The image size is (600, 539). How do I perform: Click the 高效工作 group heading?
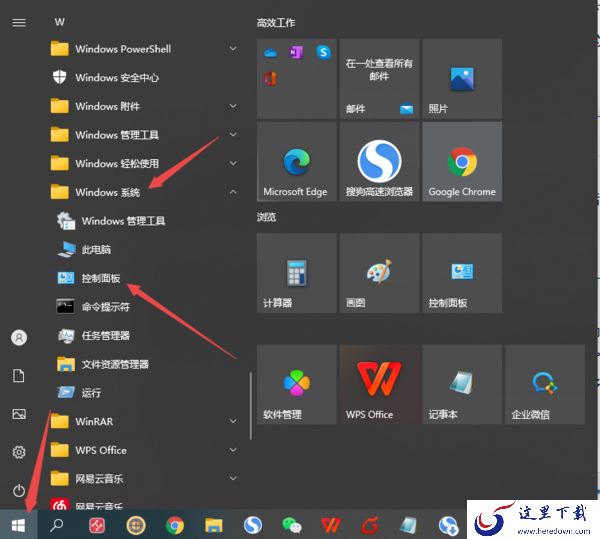coord(276,23)
